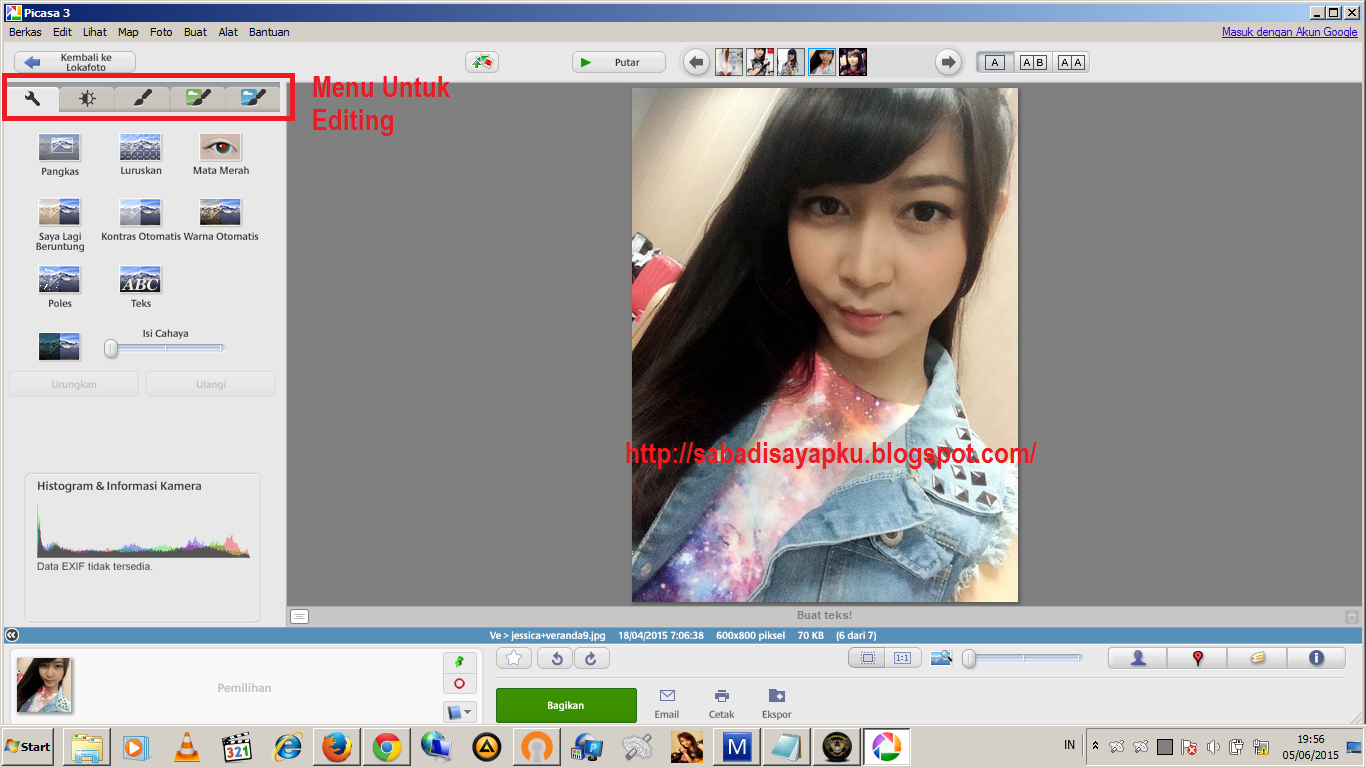This screenshot has width=1366, height=768.
Task: Open the Bantuan menu
Action: (x=269, y=32)
